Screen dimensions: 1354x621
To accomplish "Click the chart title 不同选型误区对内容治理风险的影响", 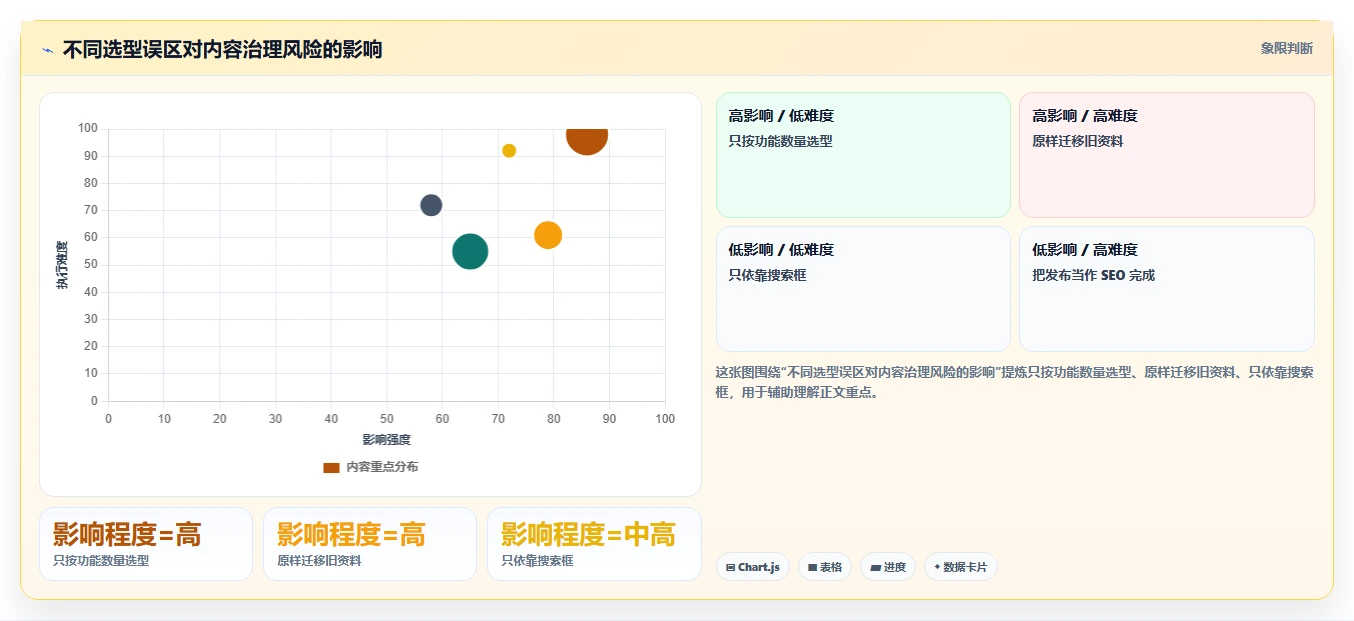I will point(223,49).
